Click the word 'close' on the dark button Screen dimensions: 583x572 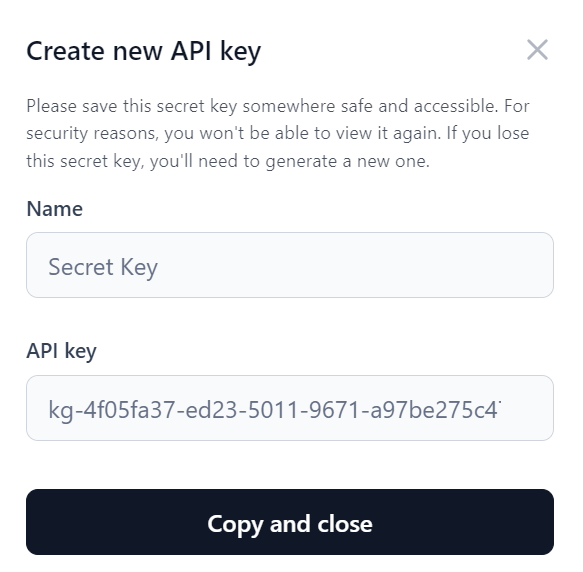(345, 524)
